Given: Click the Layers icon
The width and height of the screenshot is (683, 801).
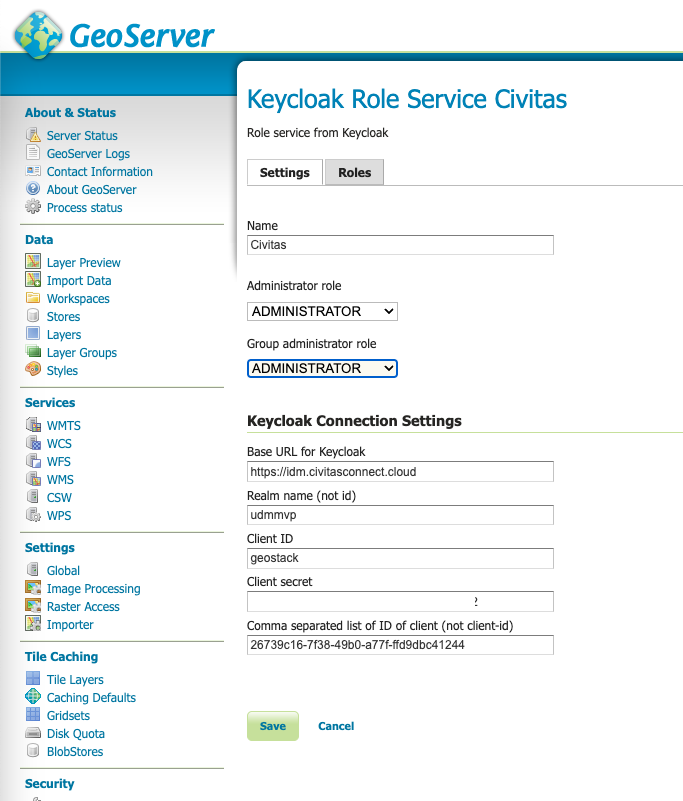Looking at the screenshot, I should tap(33, 334).
